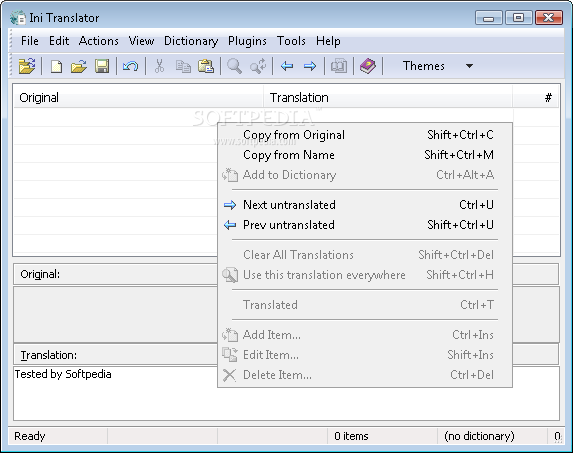
Task: Close the Ini Translator window
Action: (x=549, y=18)
